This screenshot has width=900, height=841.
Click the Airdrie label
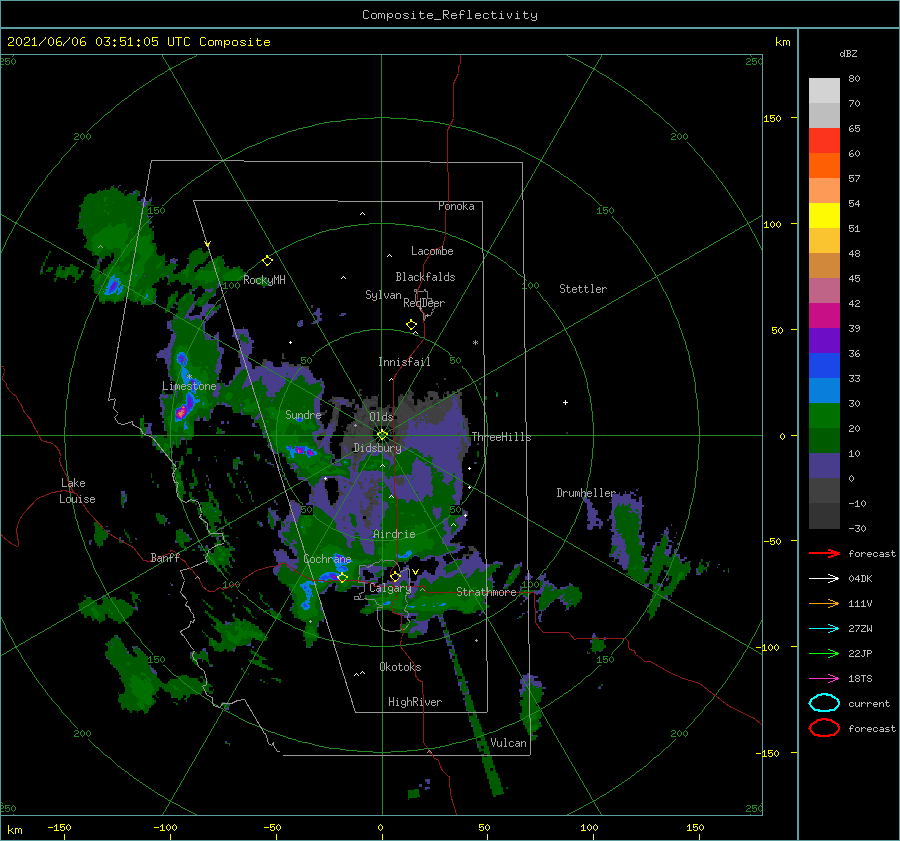tap(394, 534)
